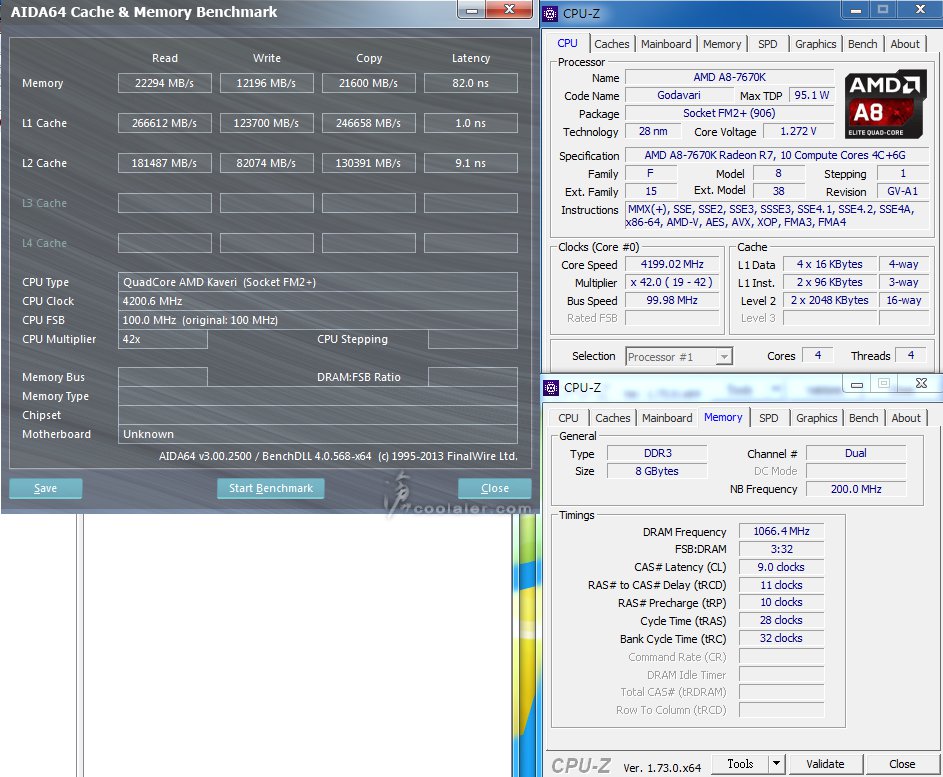Image resolution: width=943 pixels, height=777 pixels.
Task: Click the processor Name field AMD A8-7670K
Action: pos(730,77)
